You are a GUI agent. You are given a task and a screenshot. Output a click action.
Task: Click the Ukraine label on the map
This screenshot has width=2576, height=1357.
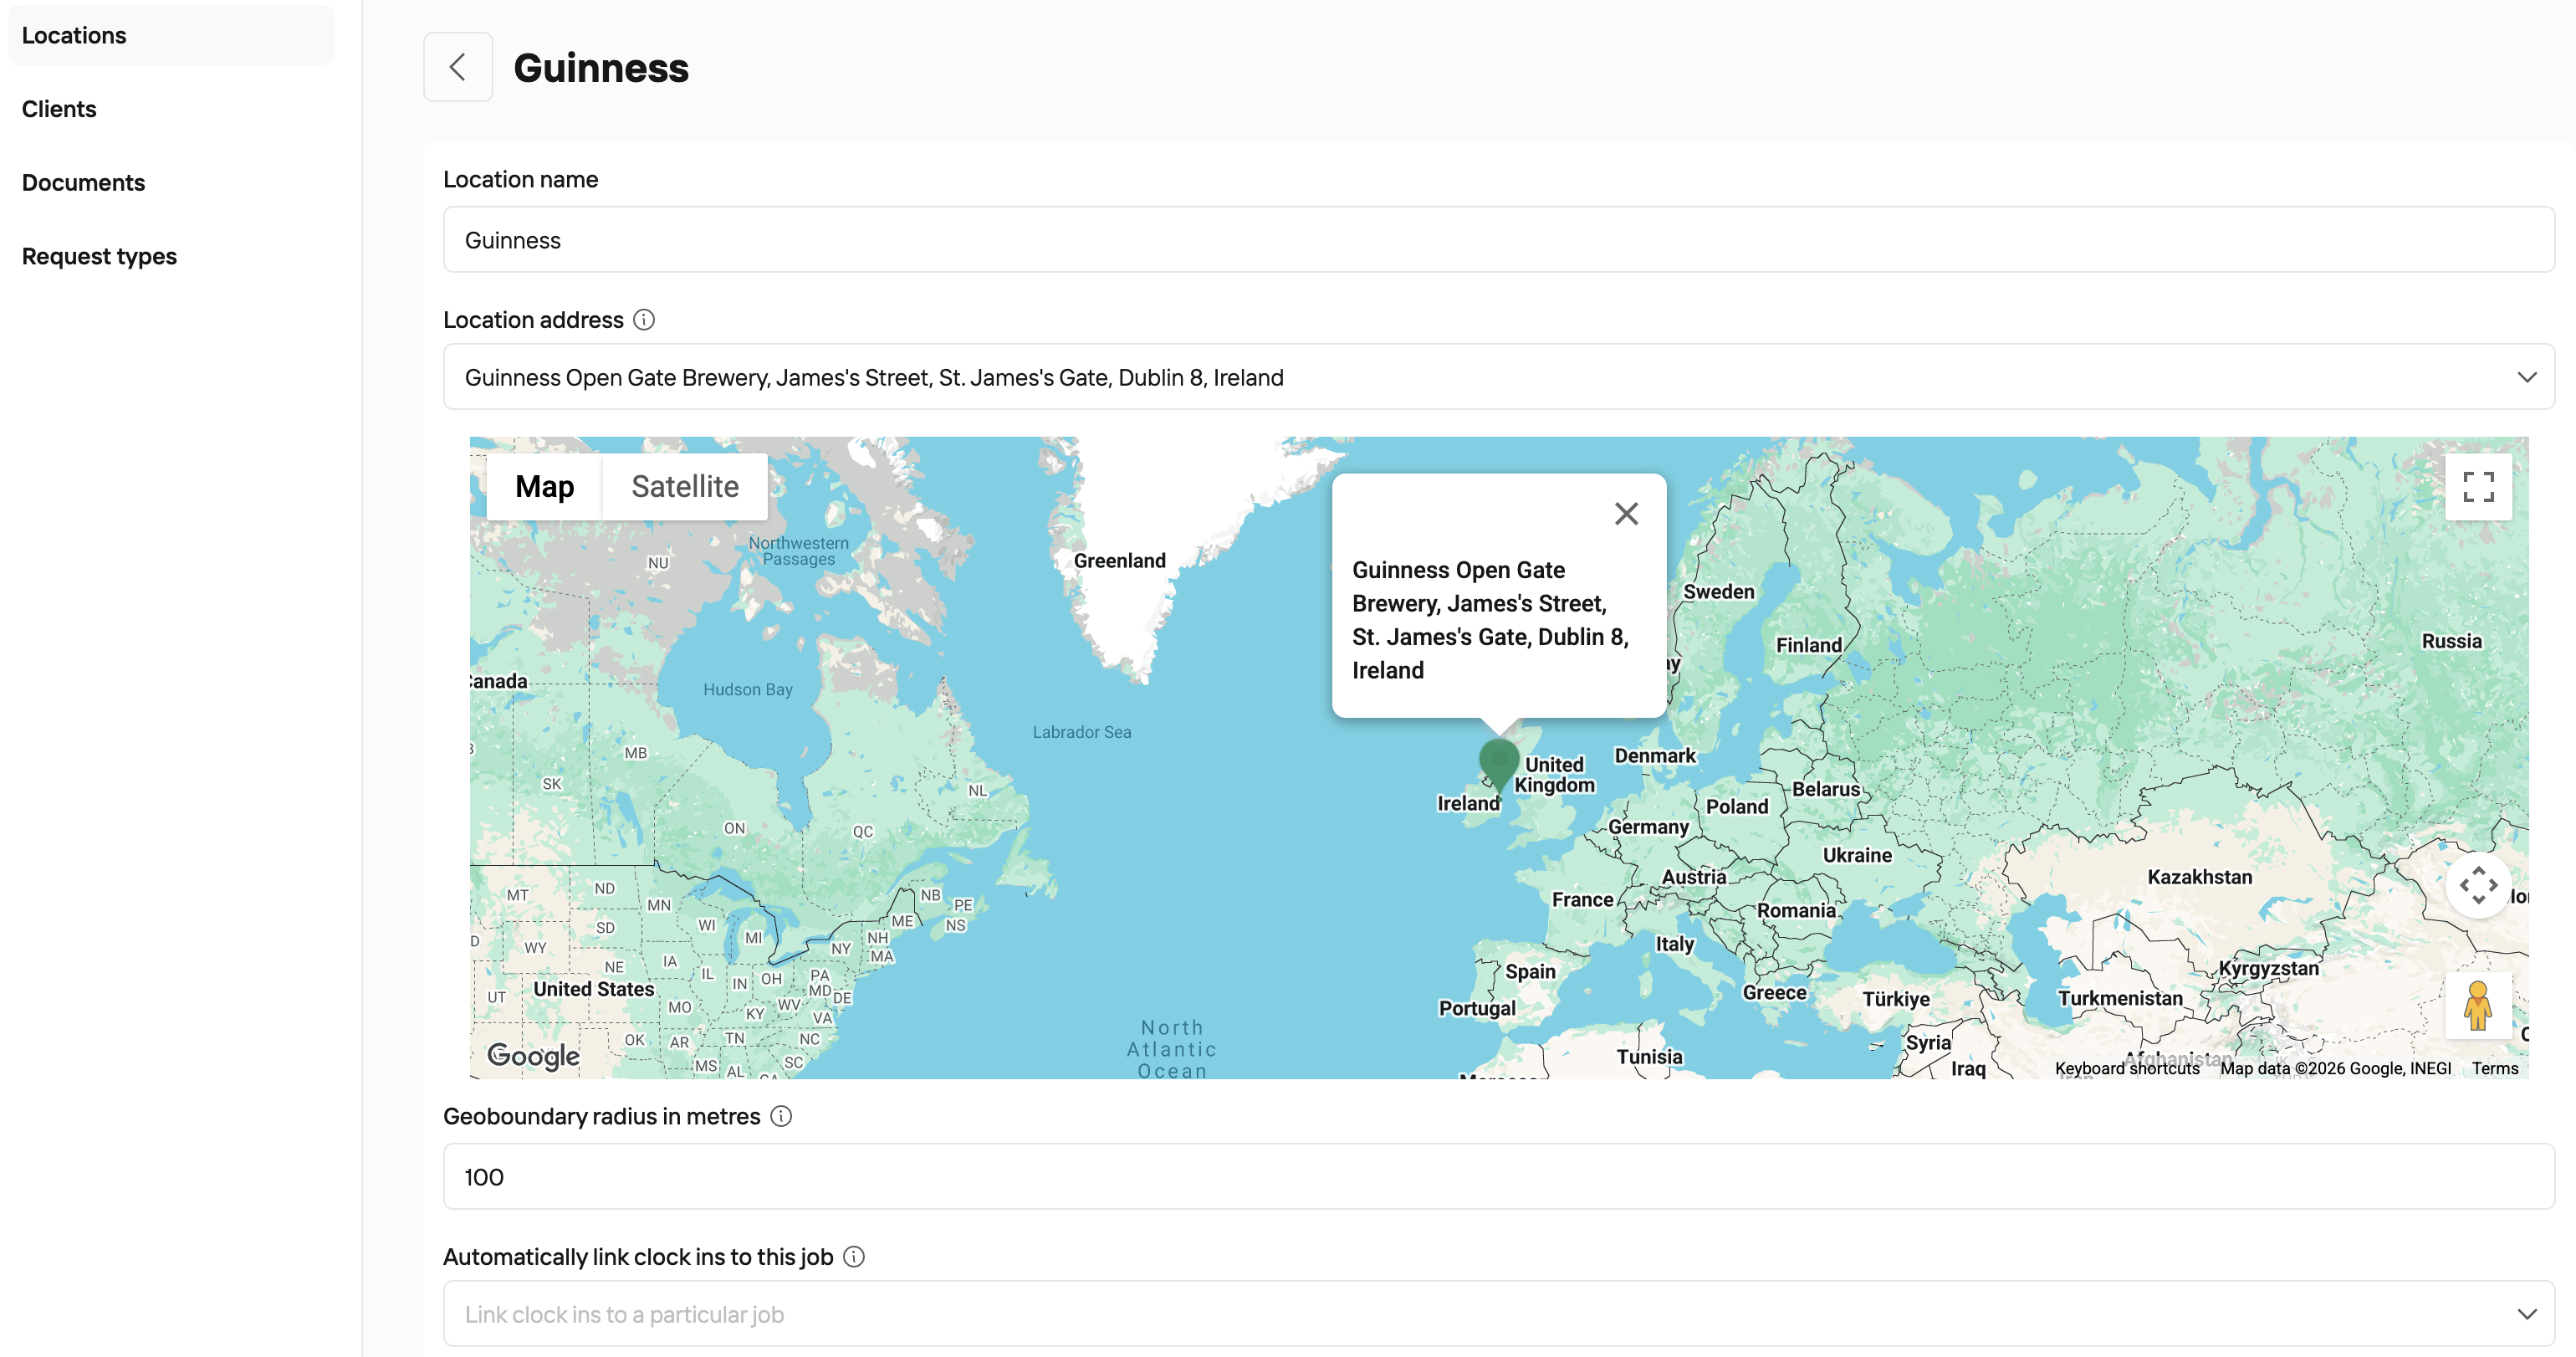1857,856
